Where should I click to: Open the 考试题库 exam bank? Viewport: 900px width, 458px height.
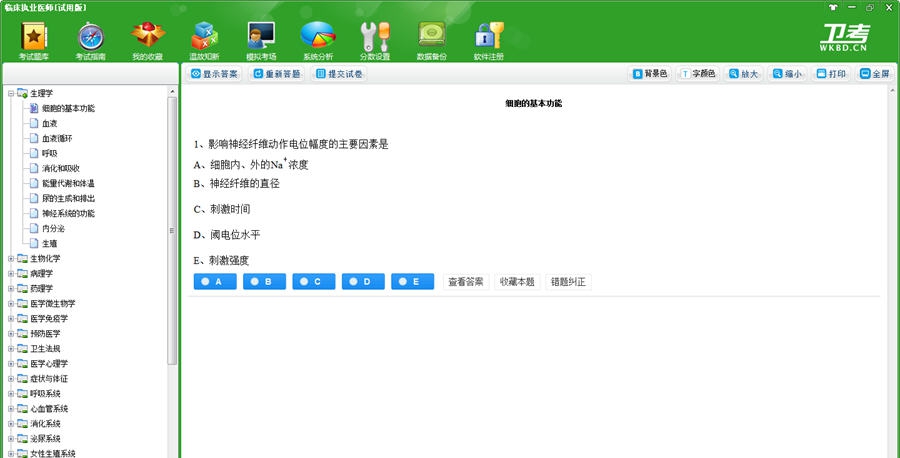click(x=34, y=41)
